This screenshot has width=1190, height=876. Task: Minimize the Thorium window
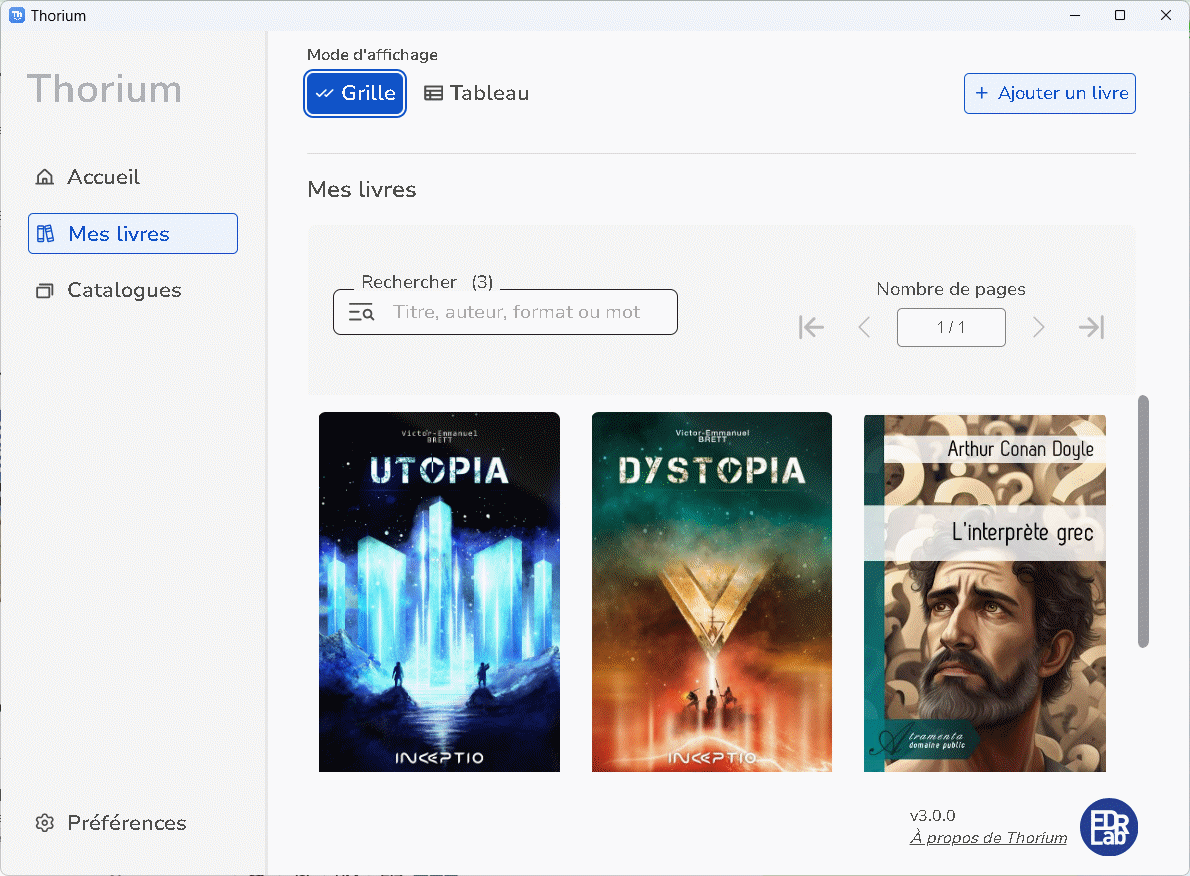[1075, 15]
